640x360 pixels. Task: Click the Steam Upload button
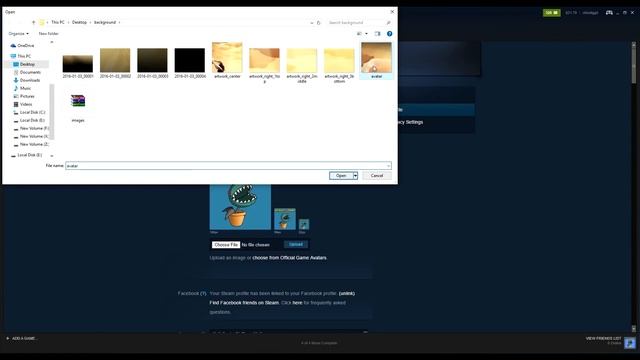click(x=296, y=244)
